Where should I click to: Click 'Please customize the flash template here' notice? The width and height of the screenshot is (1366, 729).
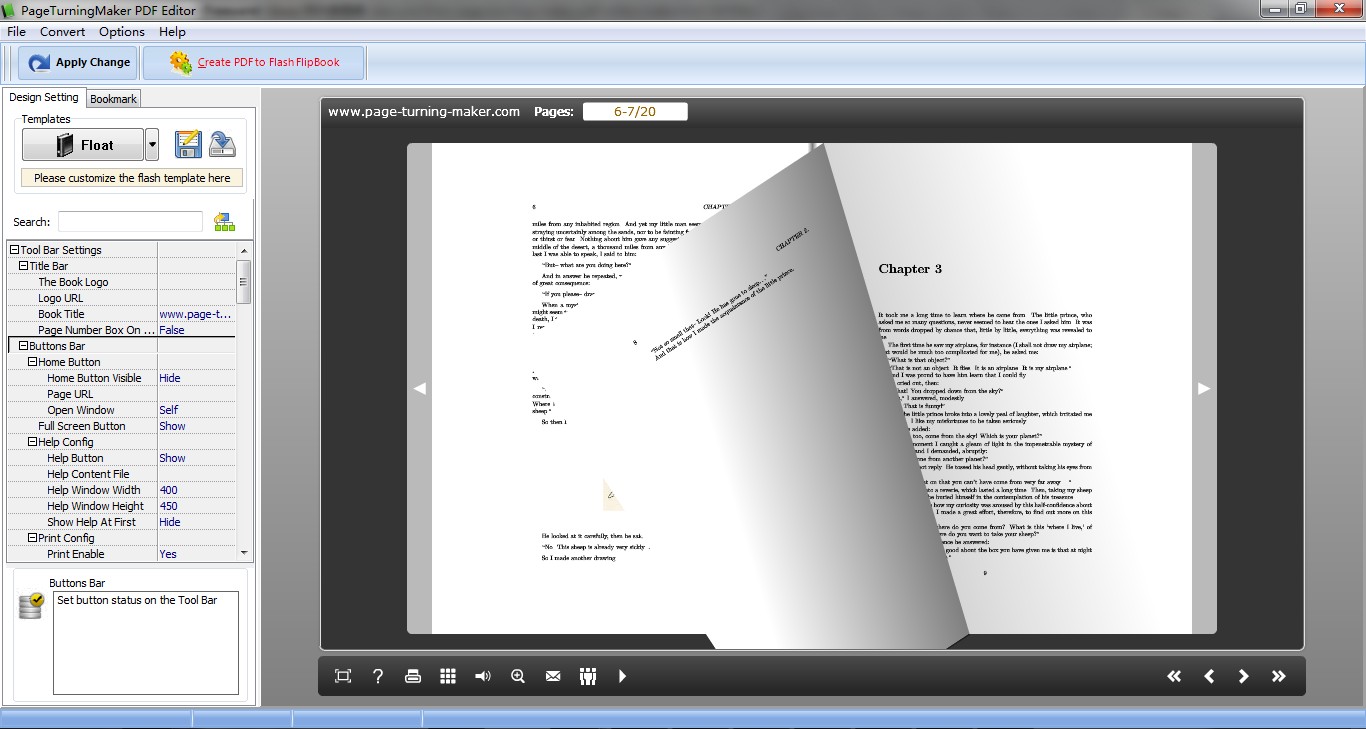(x=132, y=178)
